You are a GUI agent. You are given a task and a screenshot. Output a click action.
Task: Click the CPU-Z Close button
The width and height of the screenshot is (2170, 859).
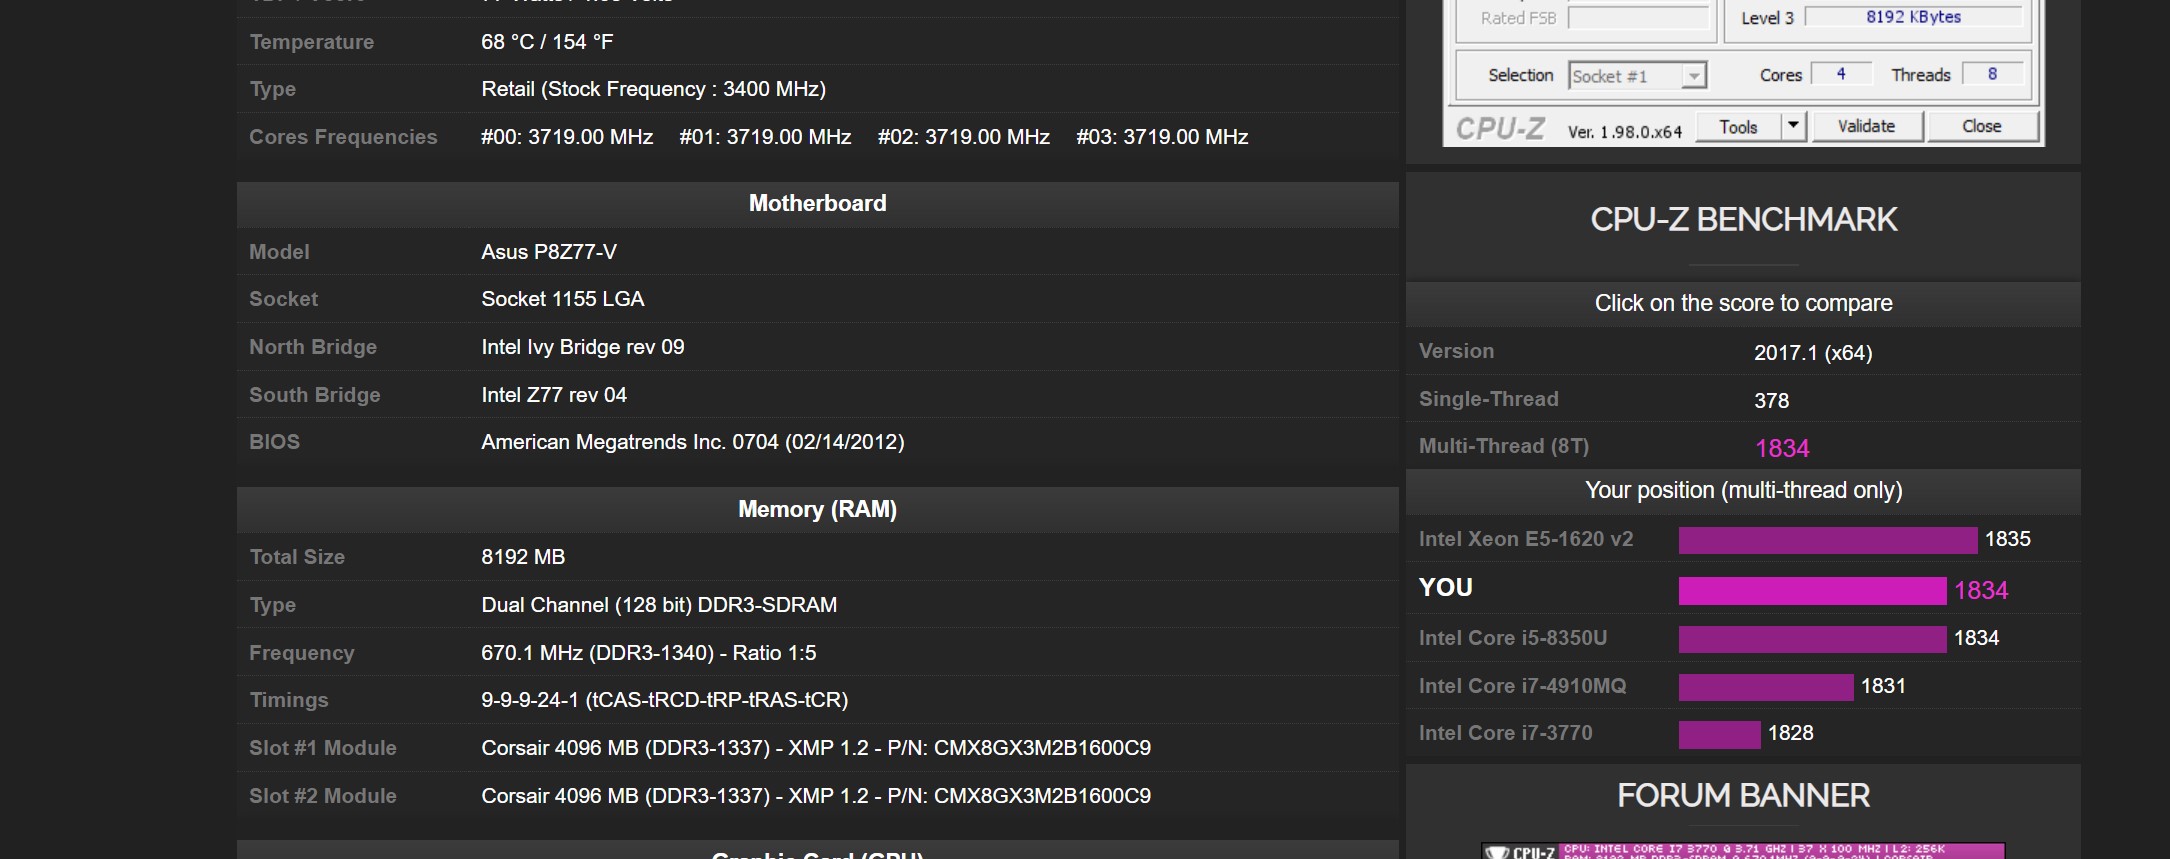pos(1982,126)
